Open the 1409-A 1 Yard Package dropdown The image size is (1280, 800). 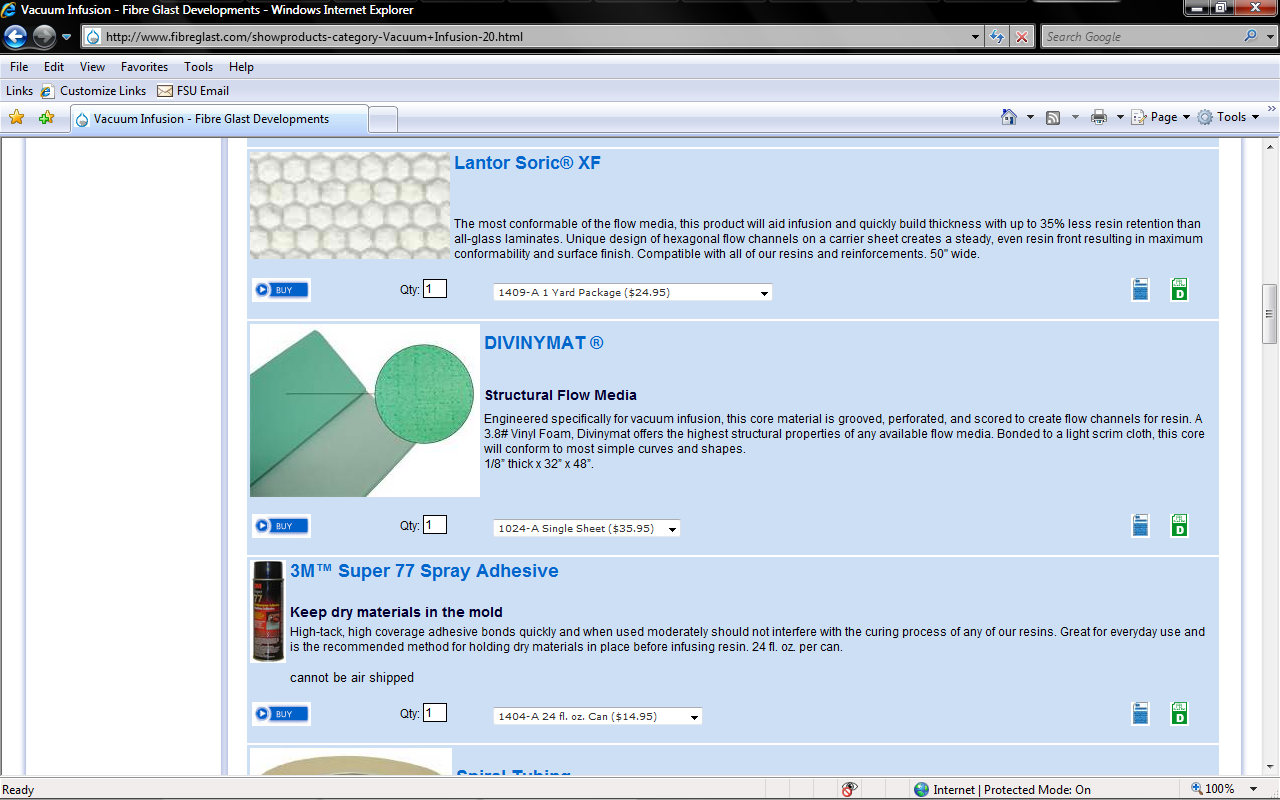tap(633, 293)
